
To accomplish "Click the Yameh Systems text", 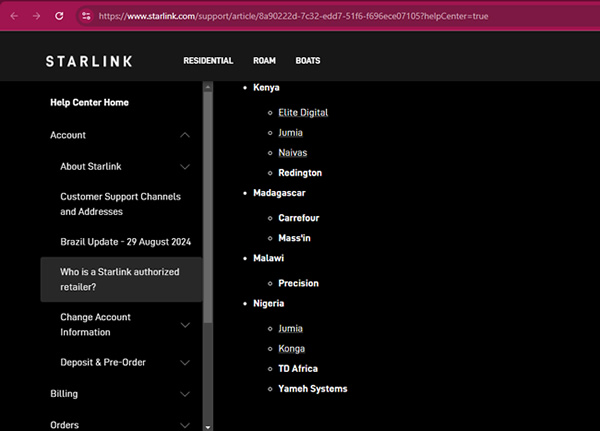I will tap(313, 389).
